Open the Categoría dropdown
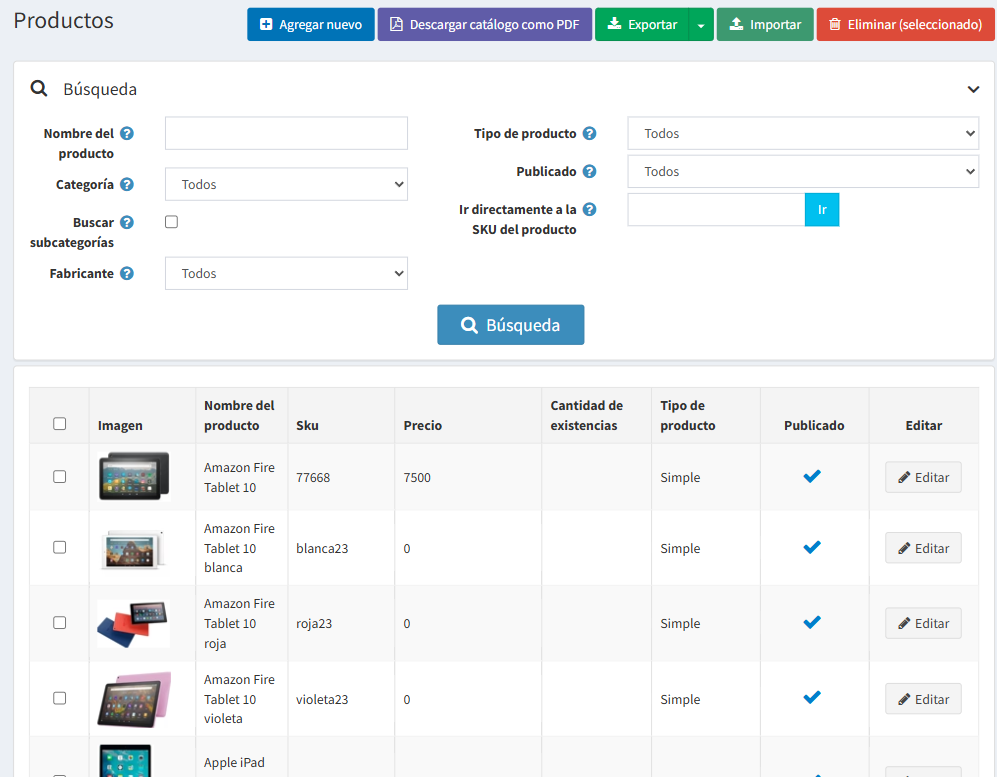 pos(286,184)
